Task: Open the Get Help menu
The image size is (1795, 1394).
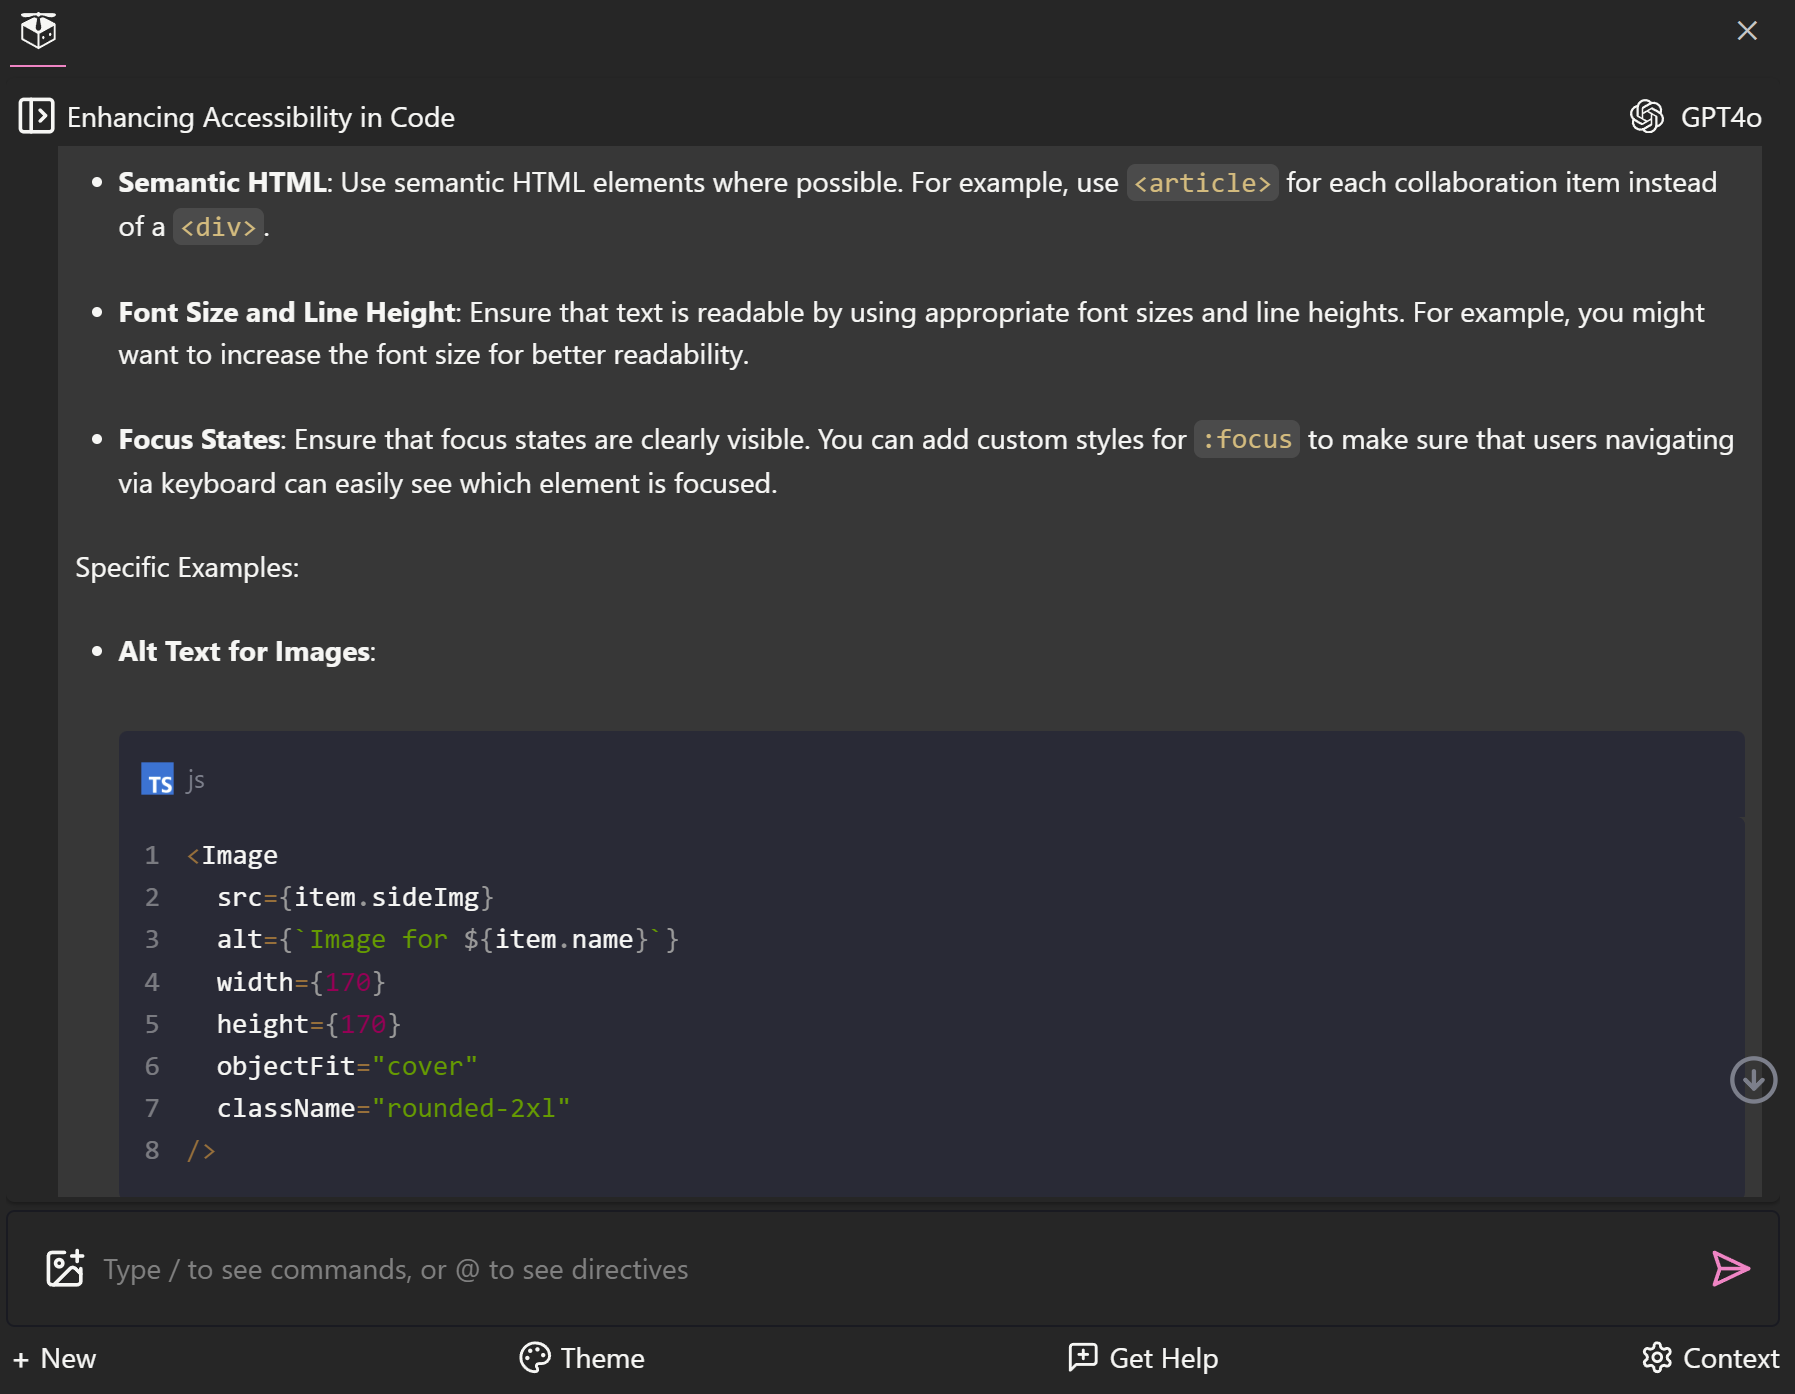Action: click(1143, 1358)
